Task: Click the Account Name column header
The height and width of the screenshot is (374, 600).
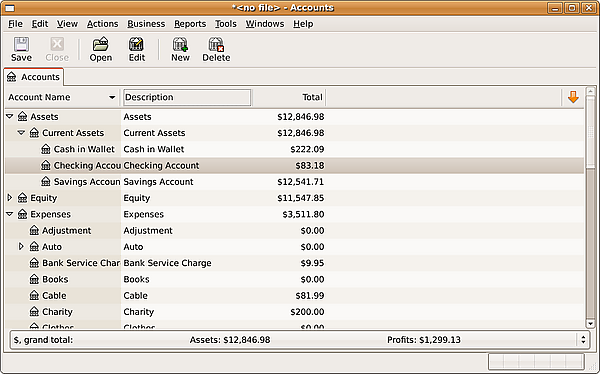Action: coord(62,97)
